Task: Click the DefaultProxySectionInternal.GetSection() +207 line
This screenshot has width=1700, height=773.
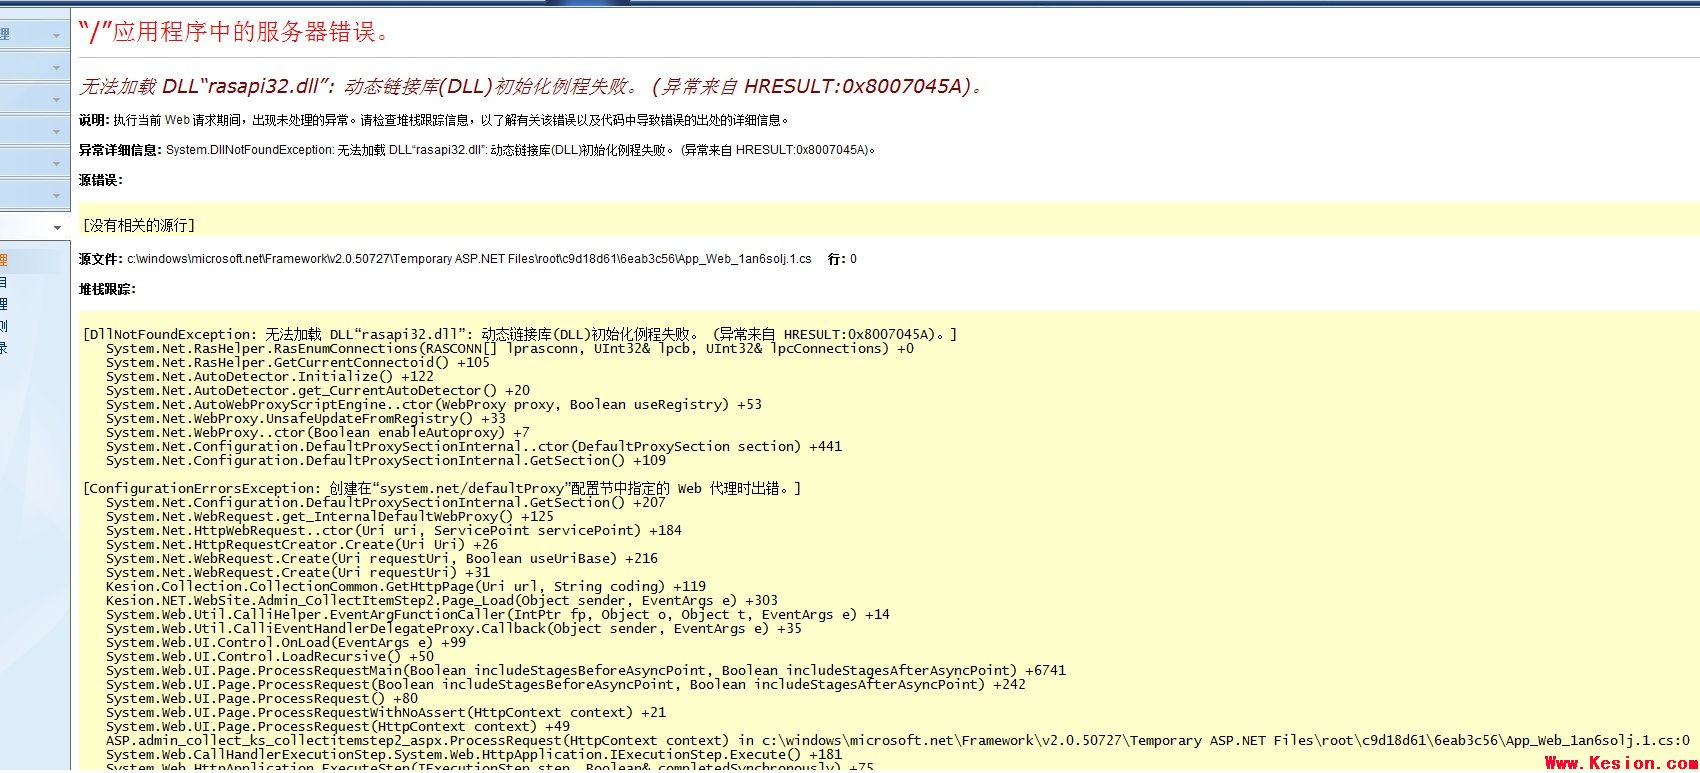Action: (386, 503)
